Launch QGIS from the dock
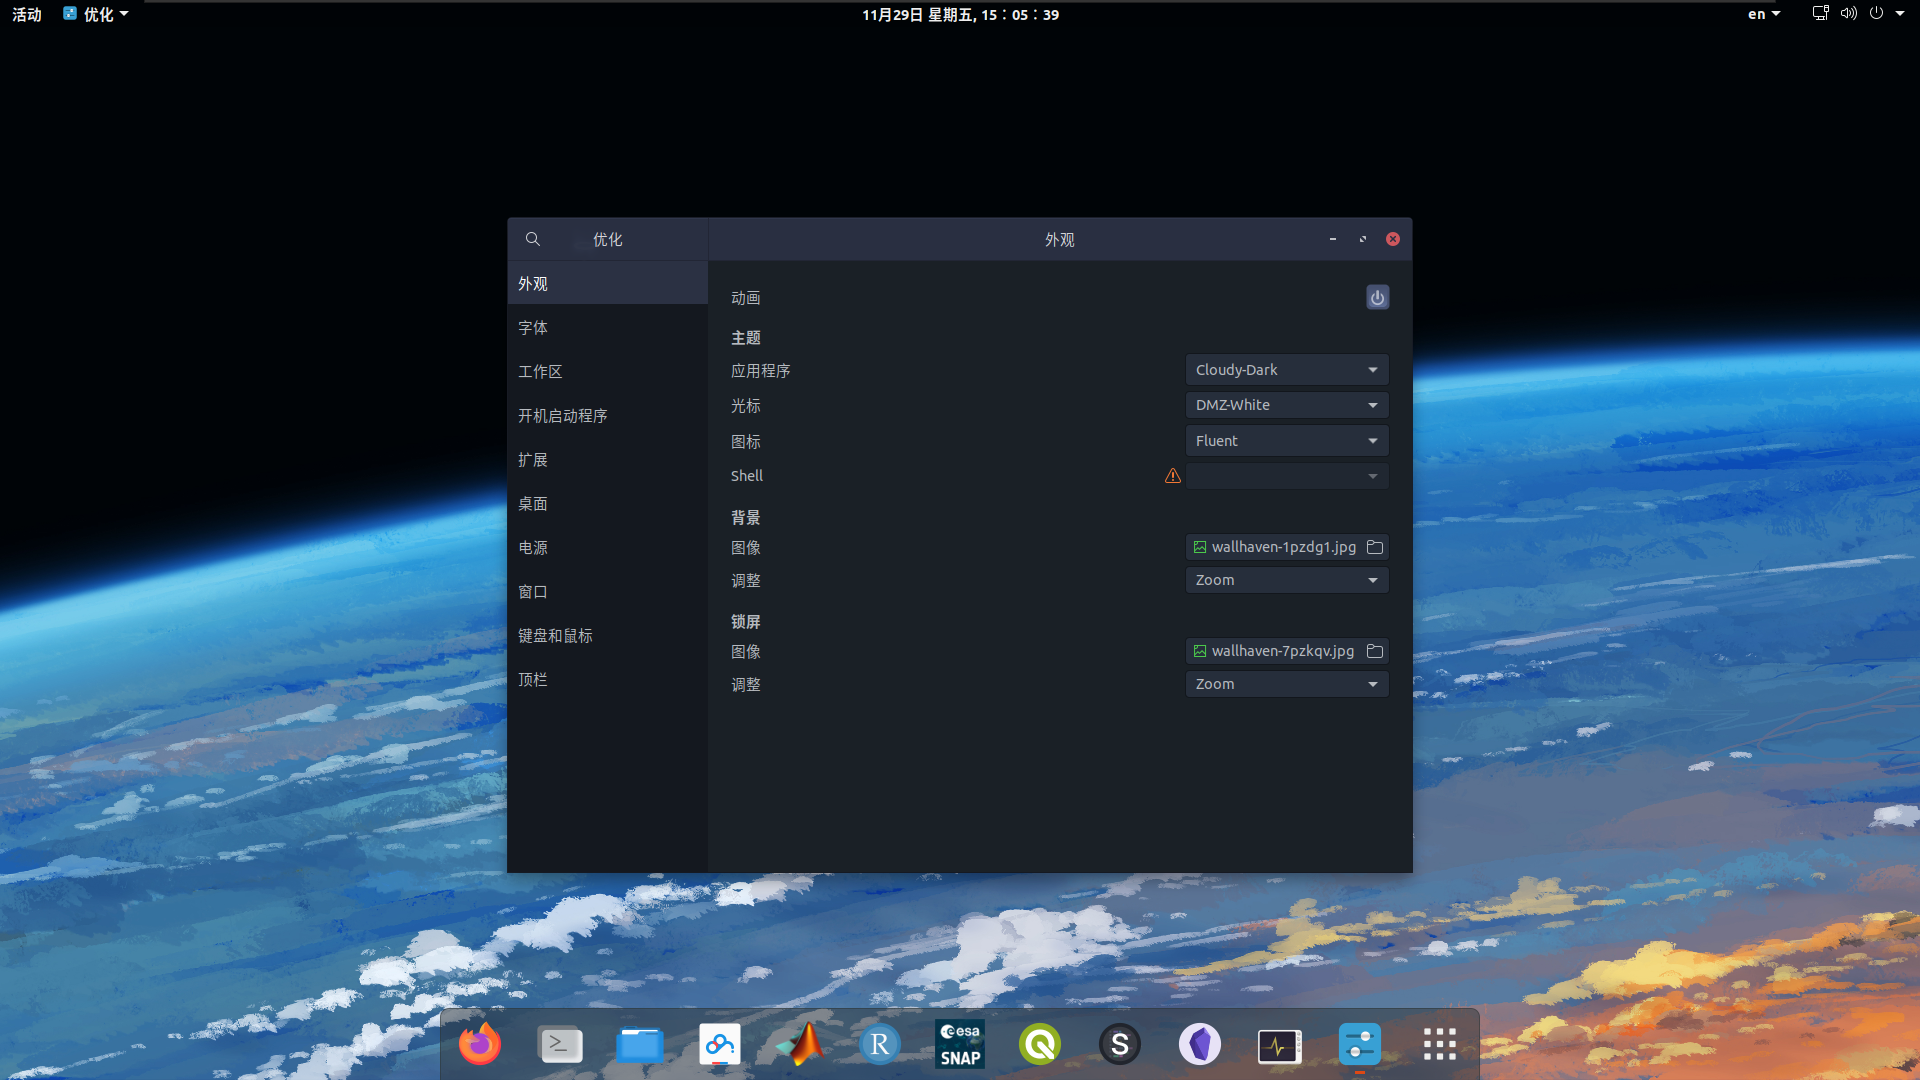1920x1080 pixels. click(1040, 1044)
